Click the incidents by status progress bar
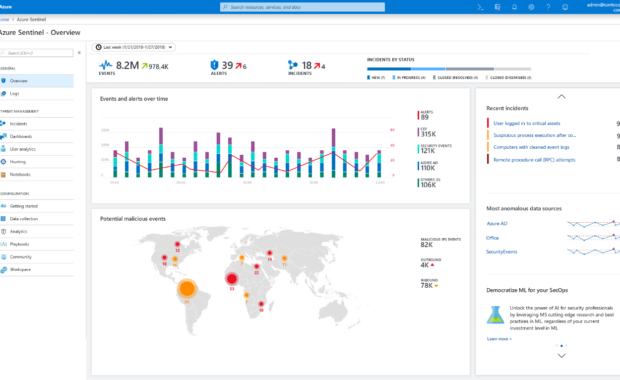 point(449,69)
